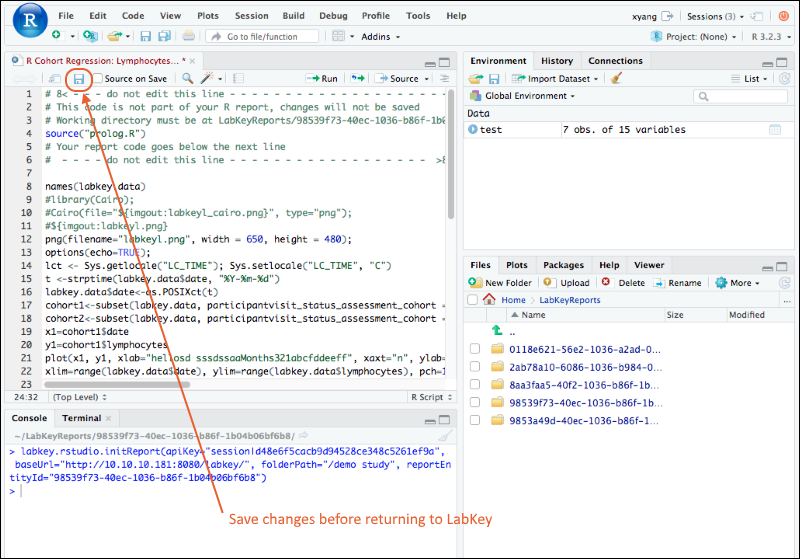Click the print document icon
Image resolution: width=800 pixels, height=559 pixels.
coord(188,36)
